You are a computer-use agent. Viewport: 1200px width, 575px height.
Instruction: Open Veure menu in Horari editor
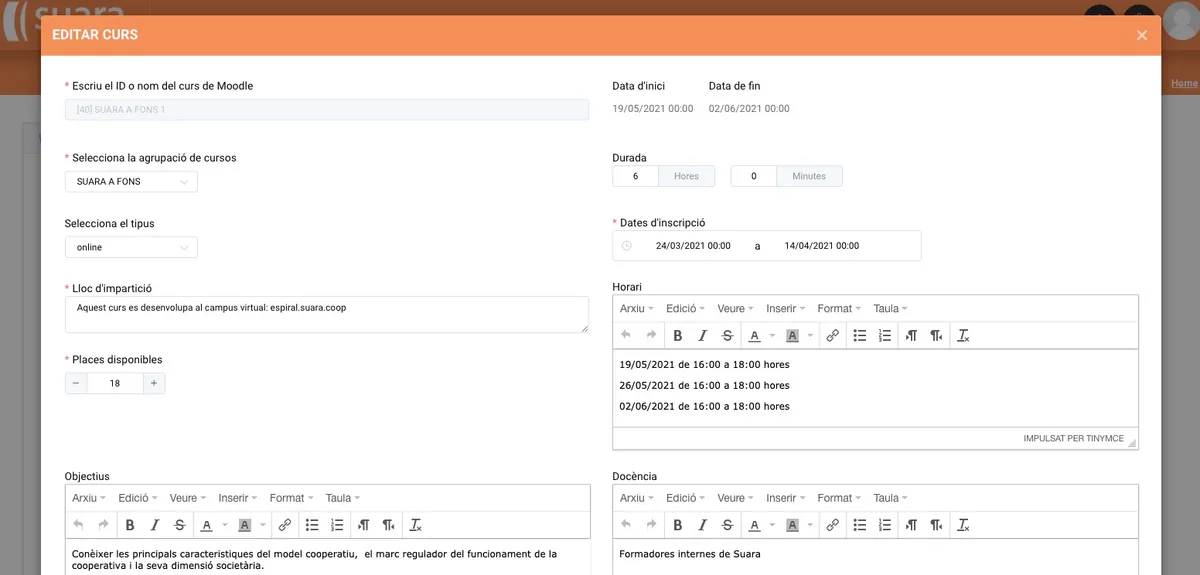pos(735,309)
